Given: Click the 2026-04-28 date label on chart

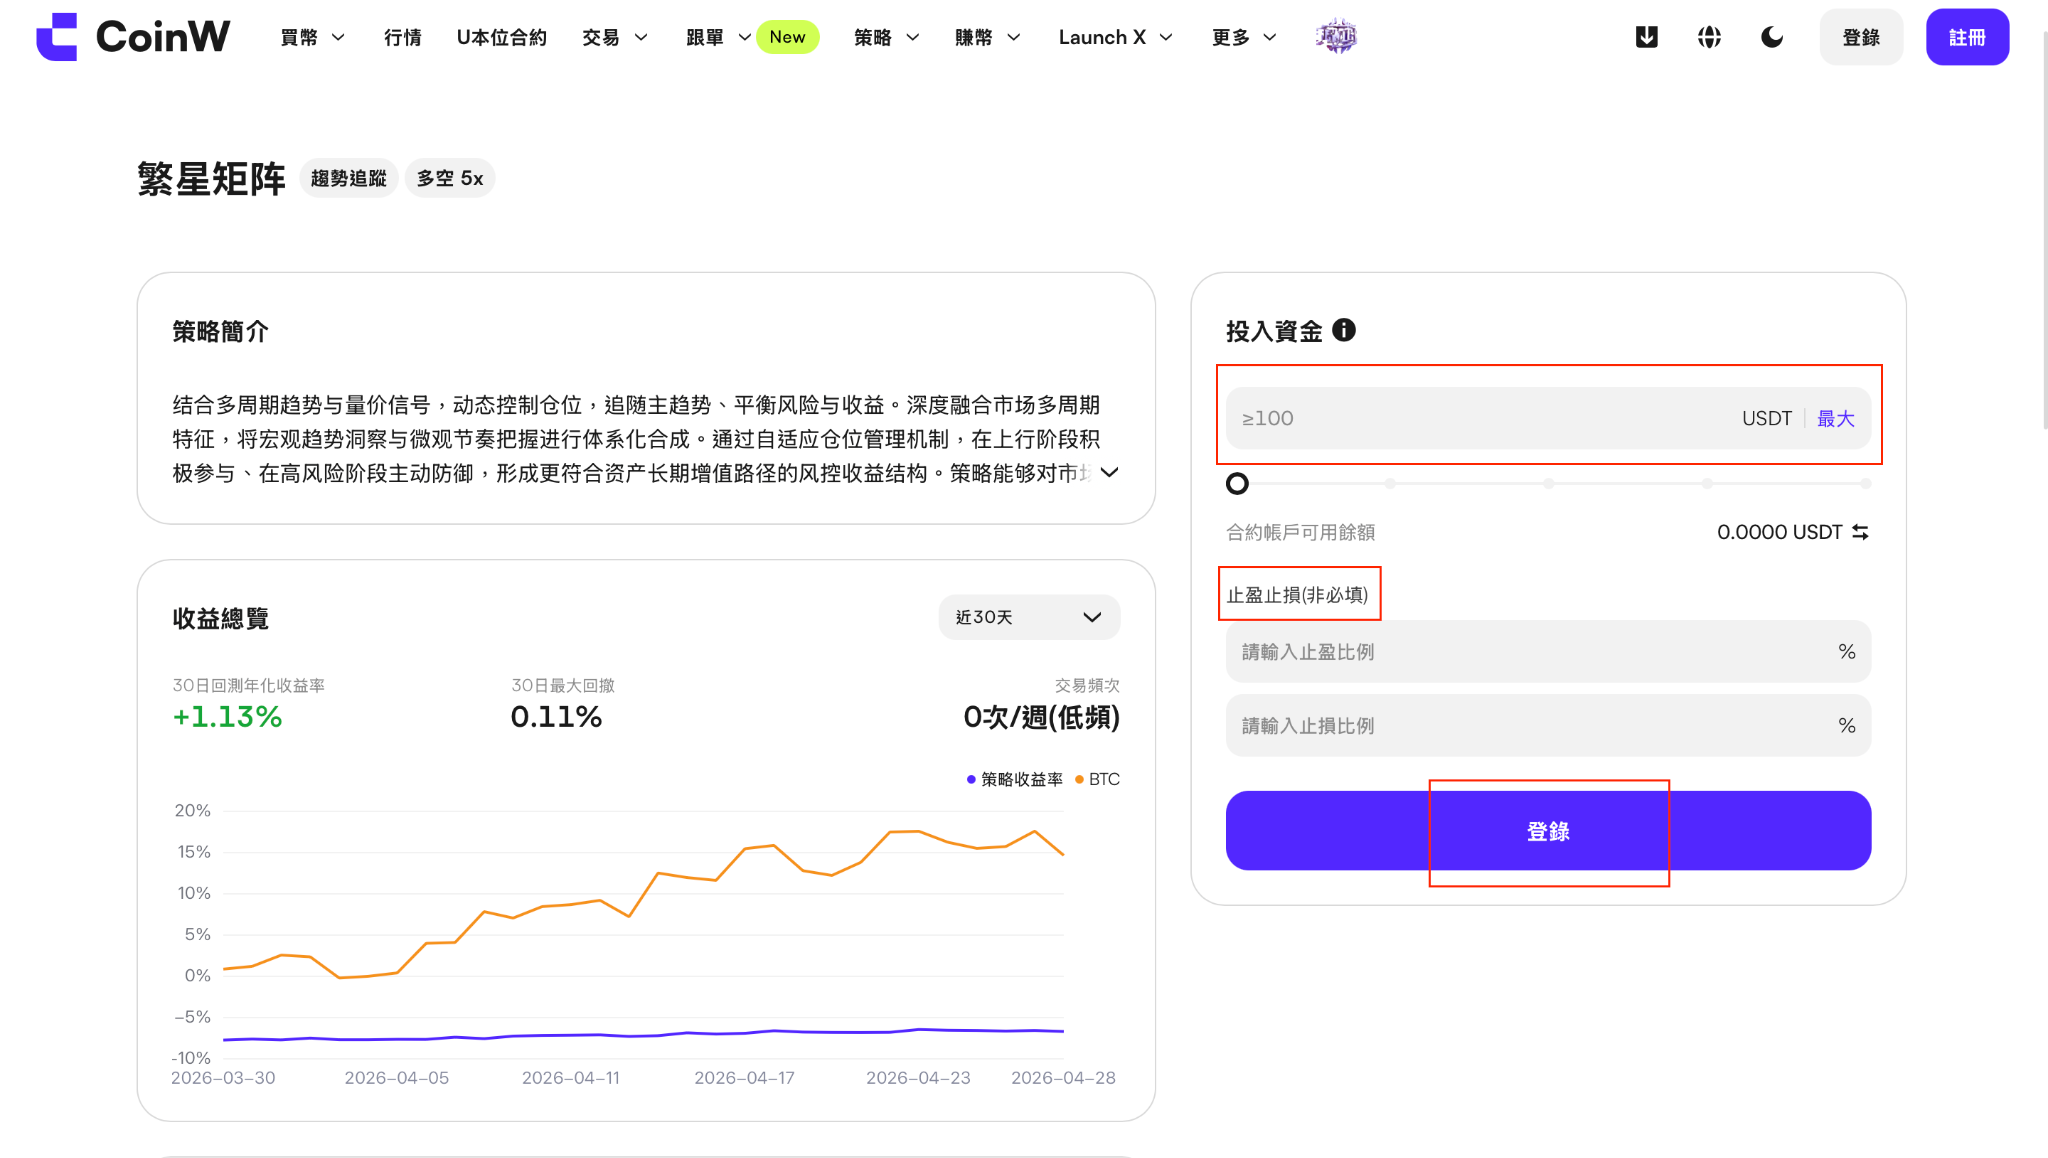Looking at the screenshot, I should 1063,1078.
